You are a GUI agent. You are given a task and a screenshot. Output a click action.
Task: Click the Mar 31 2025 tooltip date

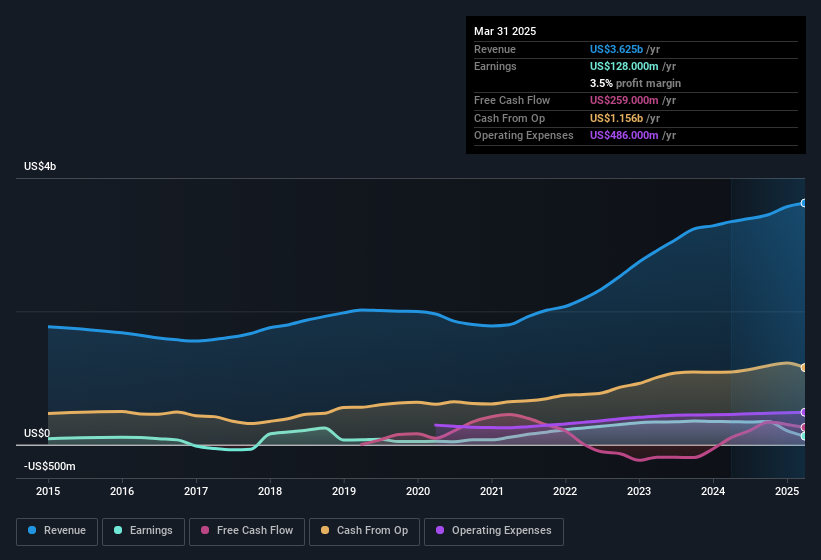(505, 31)
